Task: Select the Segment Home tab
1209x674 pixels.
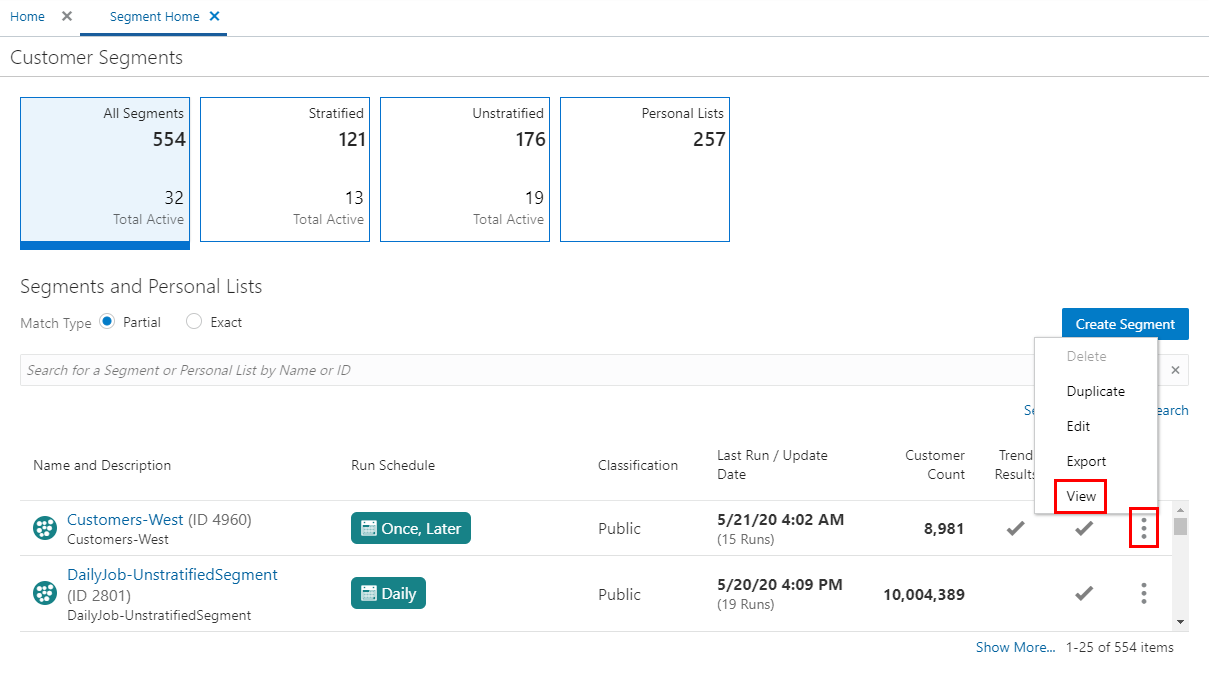Action: [x=154, y=17]
